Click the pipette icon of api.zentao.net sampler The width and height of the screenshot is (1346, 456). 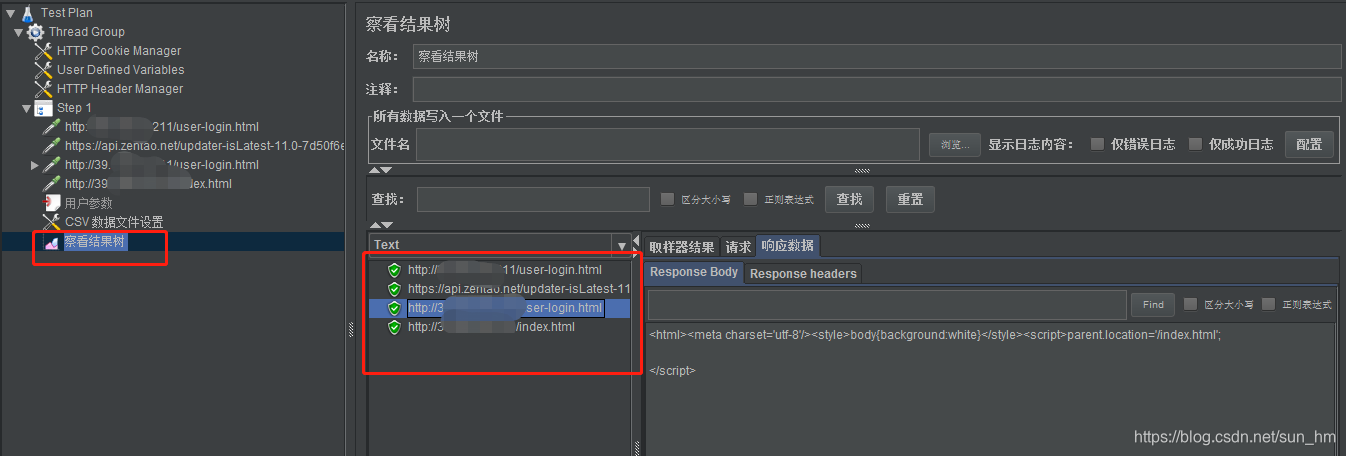click(x=51, y=146)
